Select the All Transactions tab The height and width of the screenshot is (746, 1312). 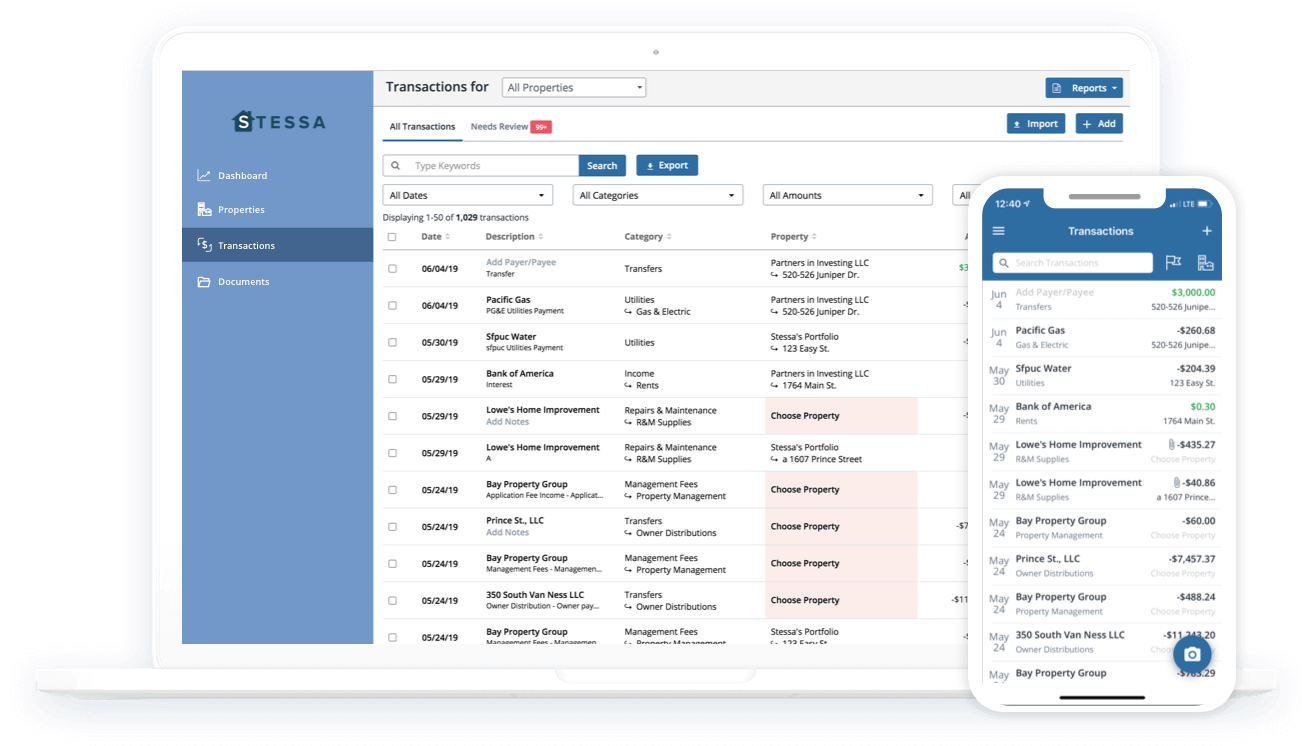(x=422, y=127)
